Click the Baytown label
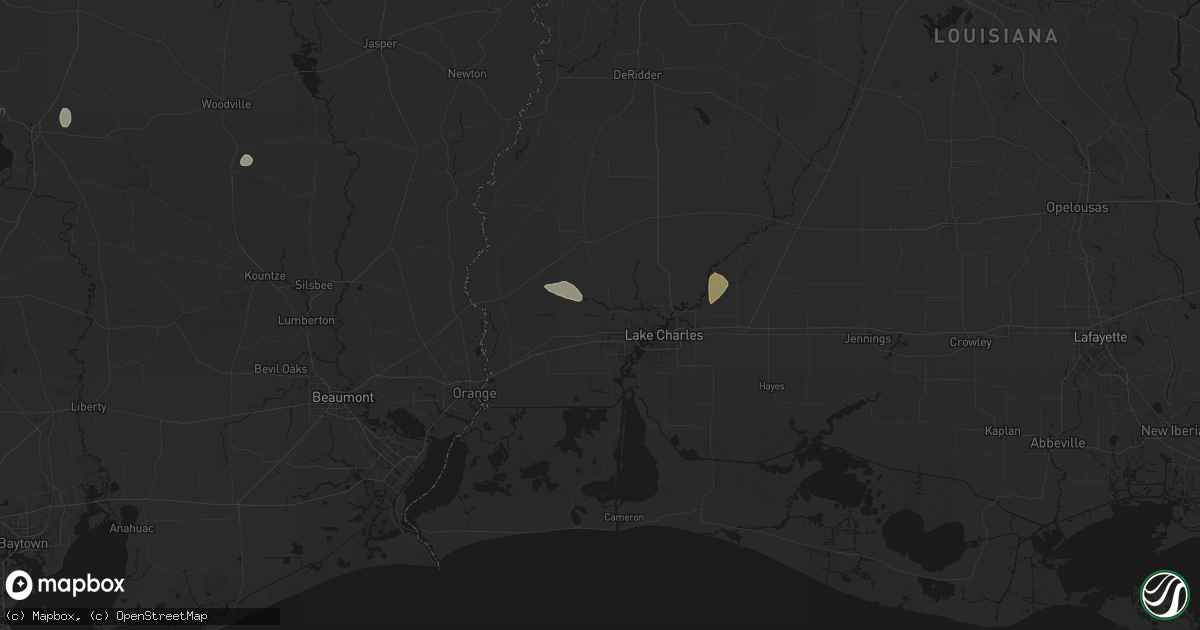1200x630 pixels. click(x=23, y=544)
